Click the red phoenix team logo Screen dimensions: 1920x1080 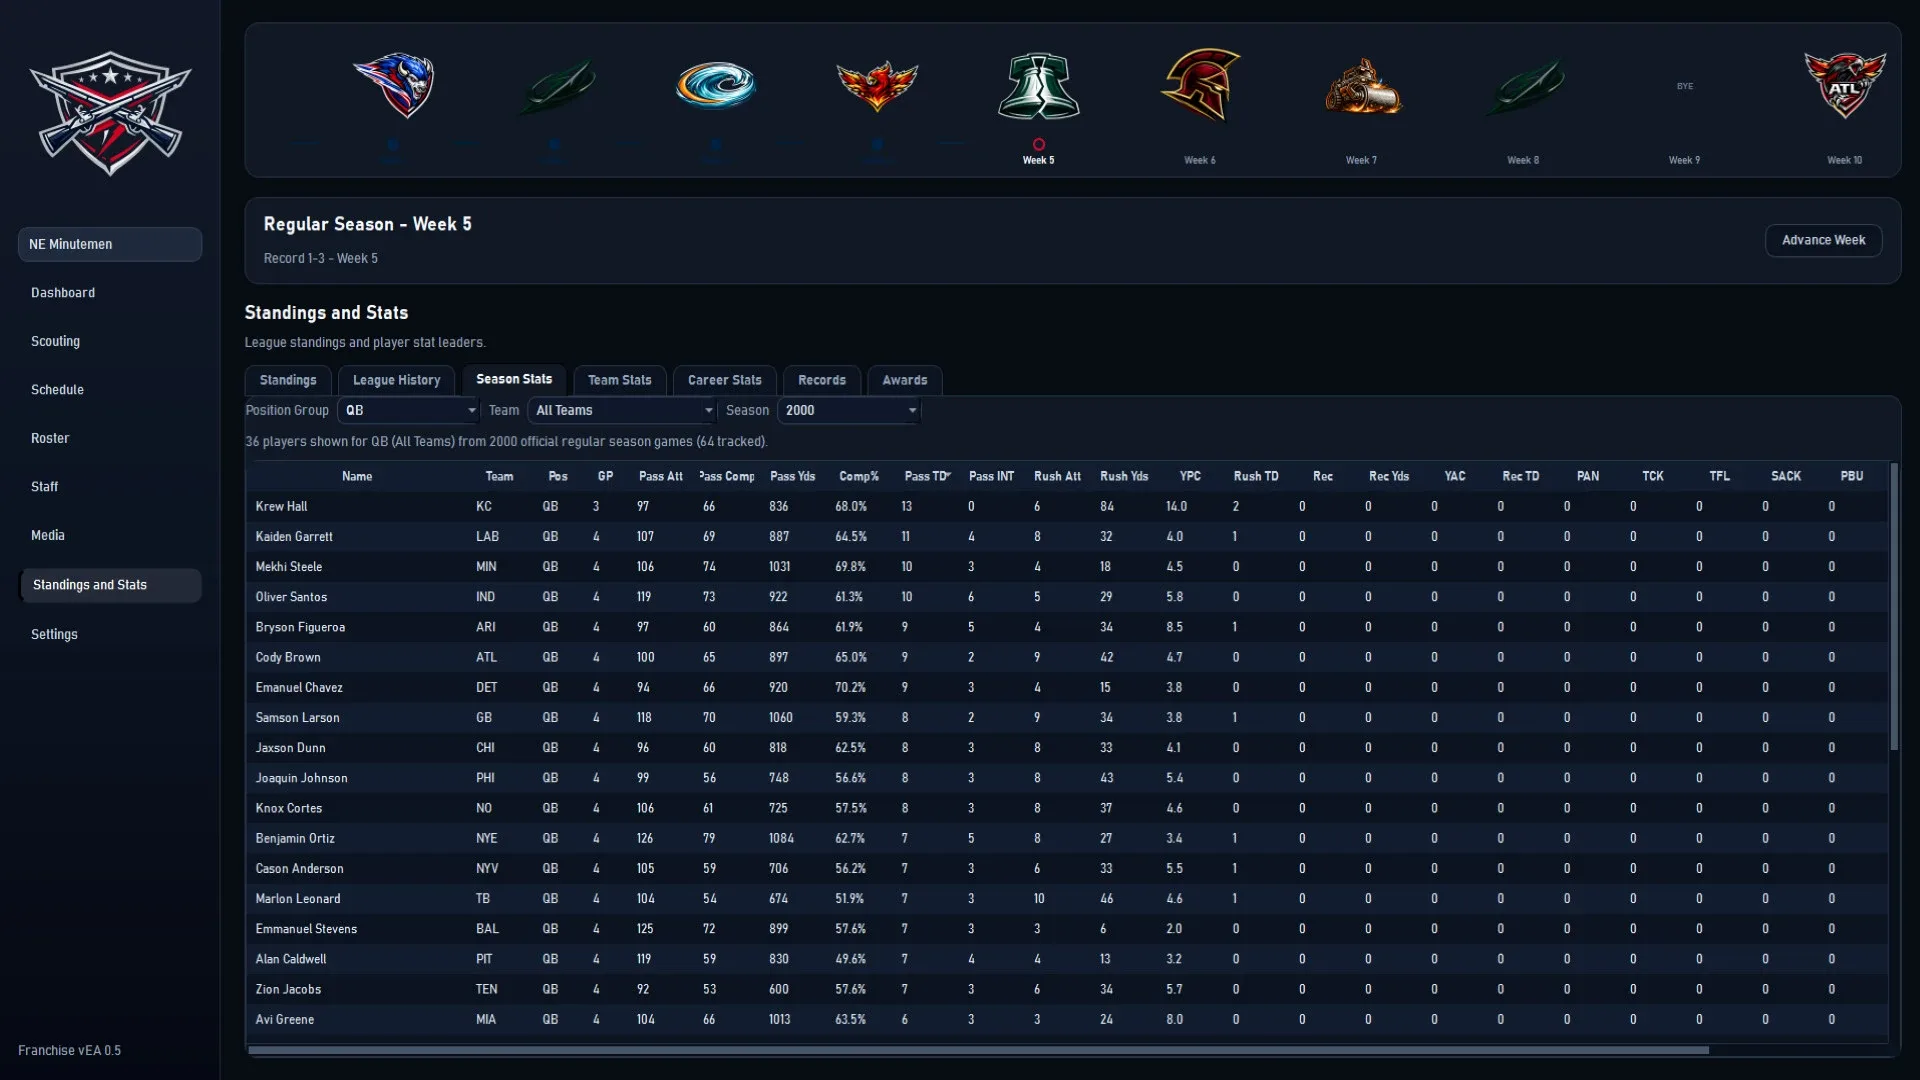click(x=877, y=86)
